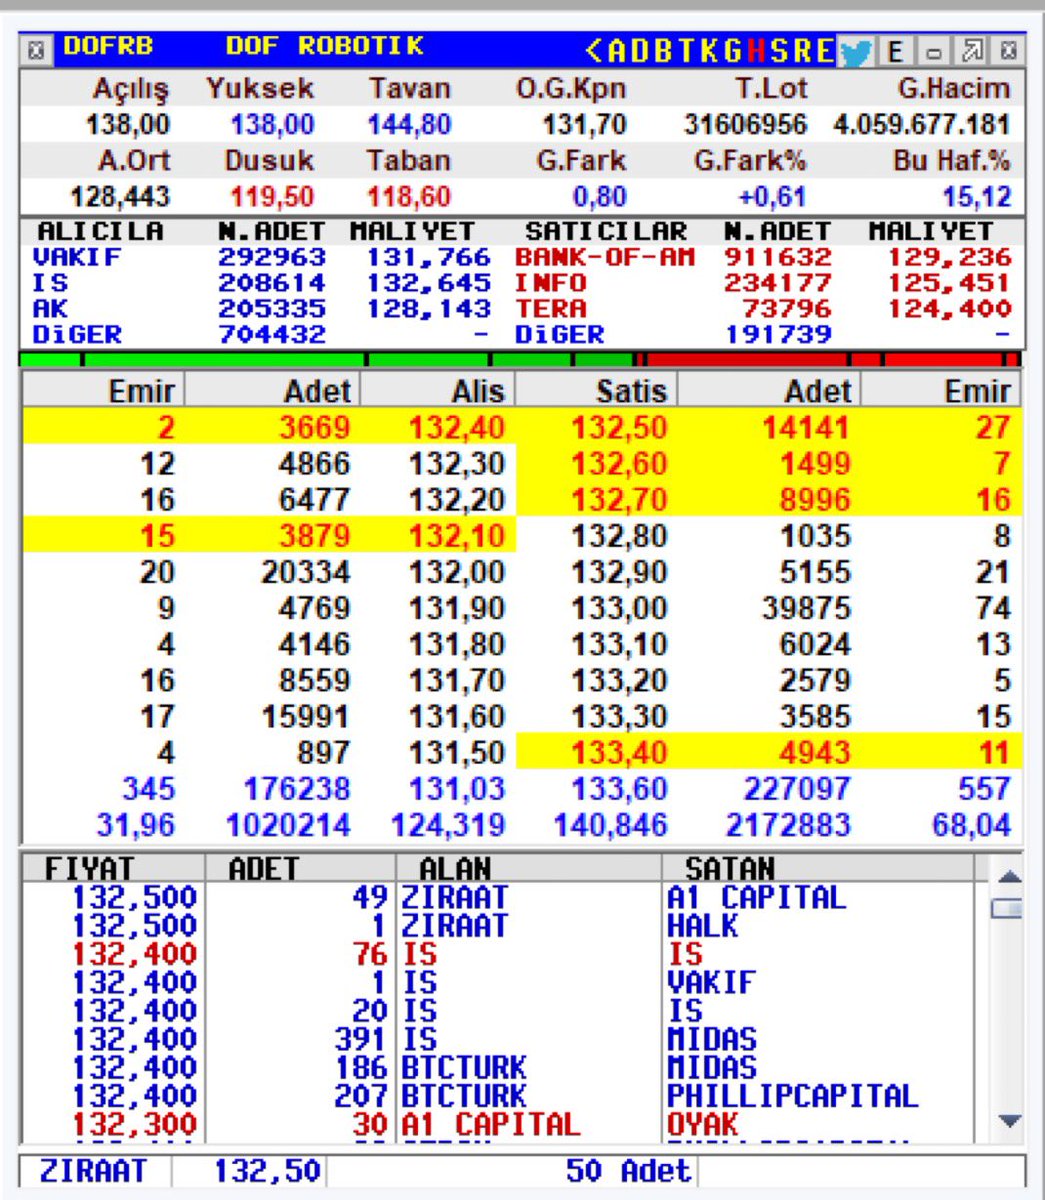This screenshot has height=1200, width=1045.
Task: Select the bid price 132,00
Action: 456,572
